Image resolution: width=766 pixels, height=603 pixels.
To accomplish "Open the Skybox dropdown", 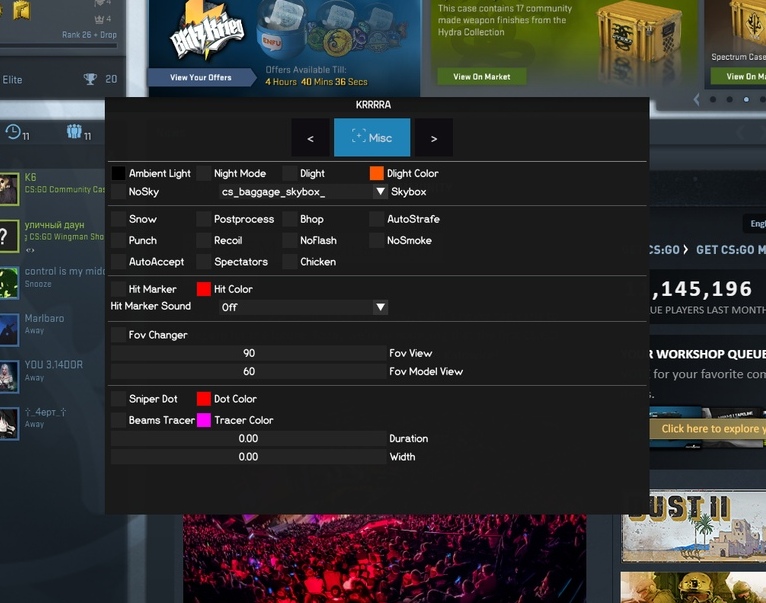I will click(x=380, y=191).
